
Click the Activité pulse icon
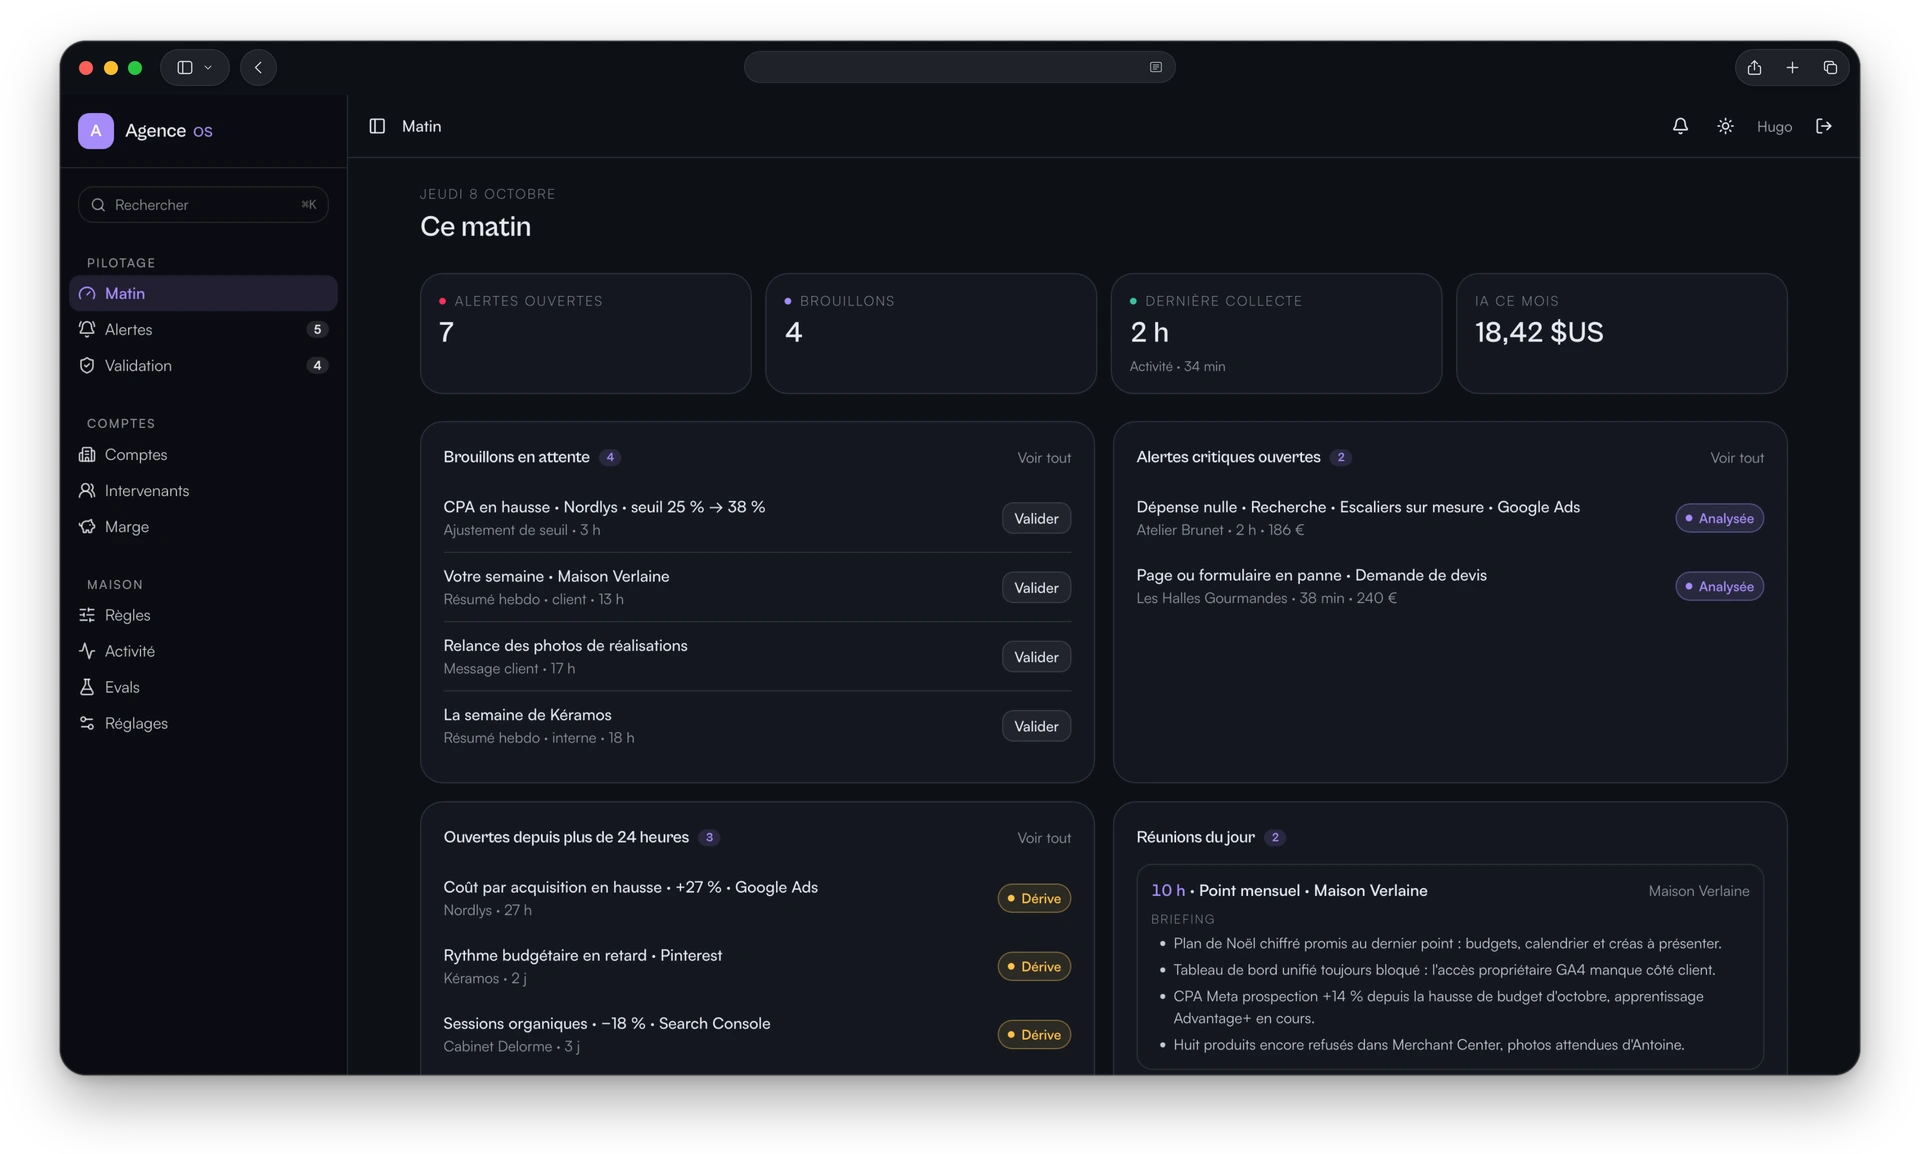[87, 651]
